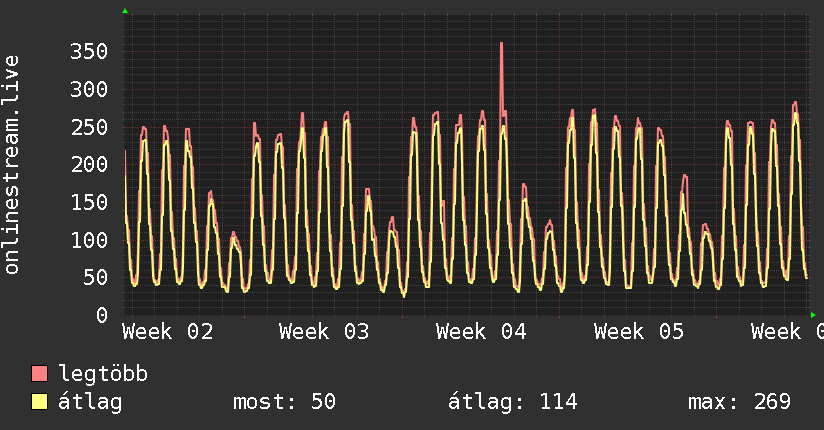Click the onlinestream.live vertical axis title
Image resolution: width=824 pixels, height=430 pixels.
12,165
